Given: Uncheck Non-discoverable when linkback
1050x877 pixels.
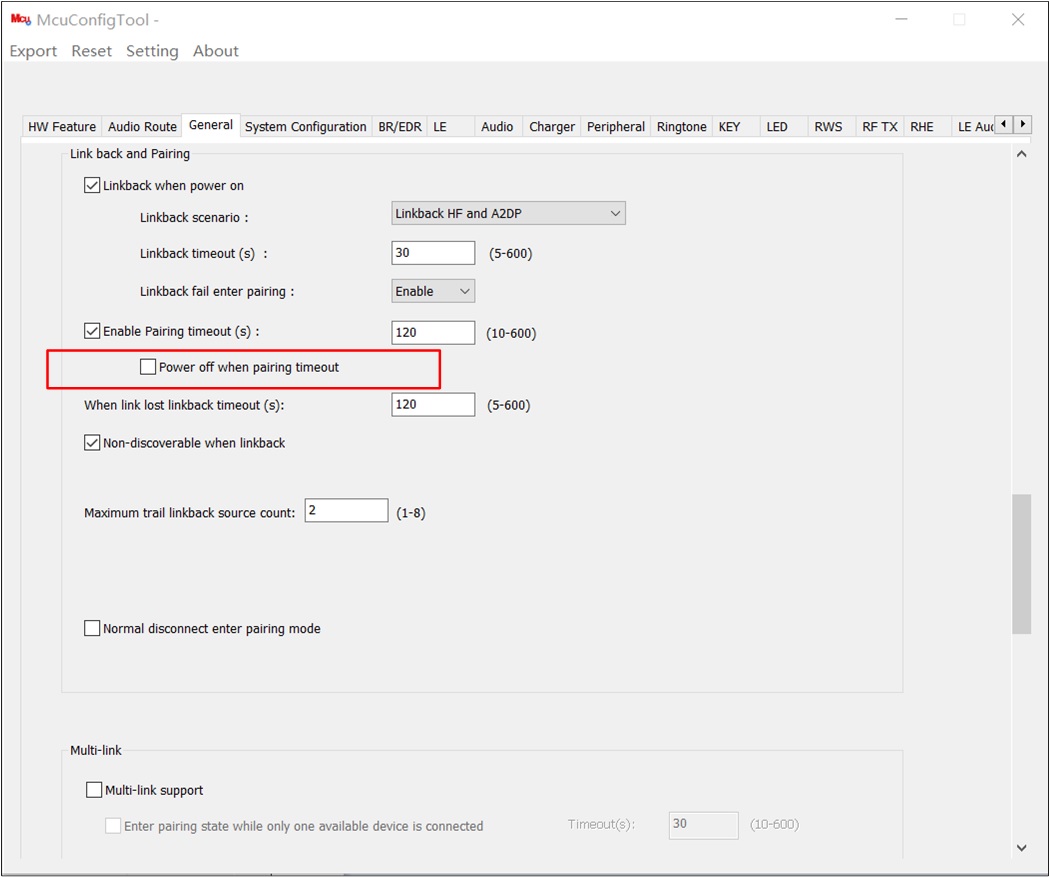Looking at the screenshot, I should [92, 443].
